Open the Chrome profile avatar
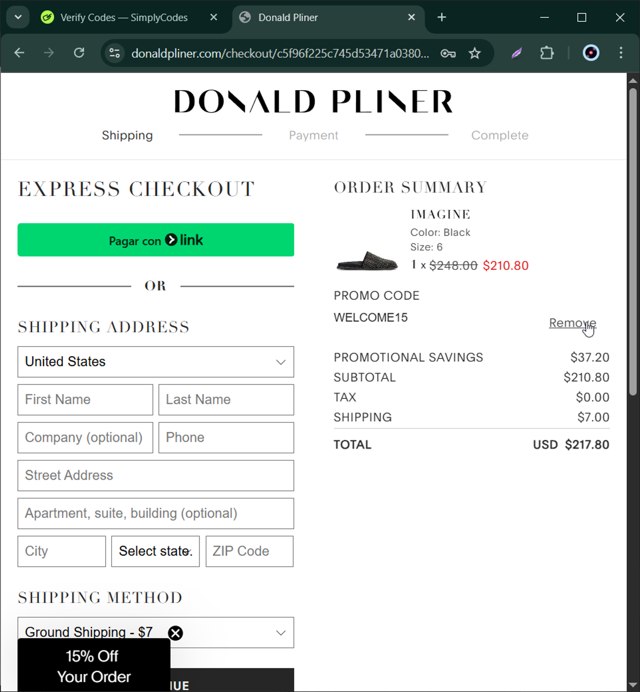 [x=591, y=53]
